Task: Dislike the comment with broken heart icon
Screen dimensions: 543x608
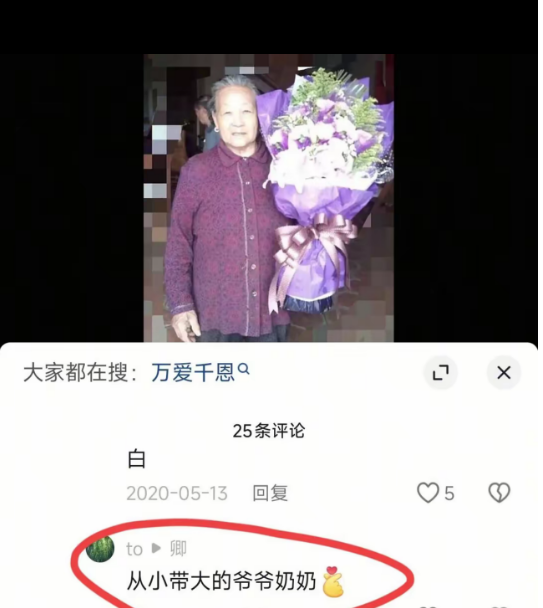Action: [x=499, y=493]
